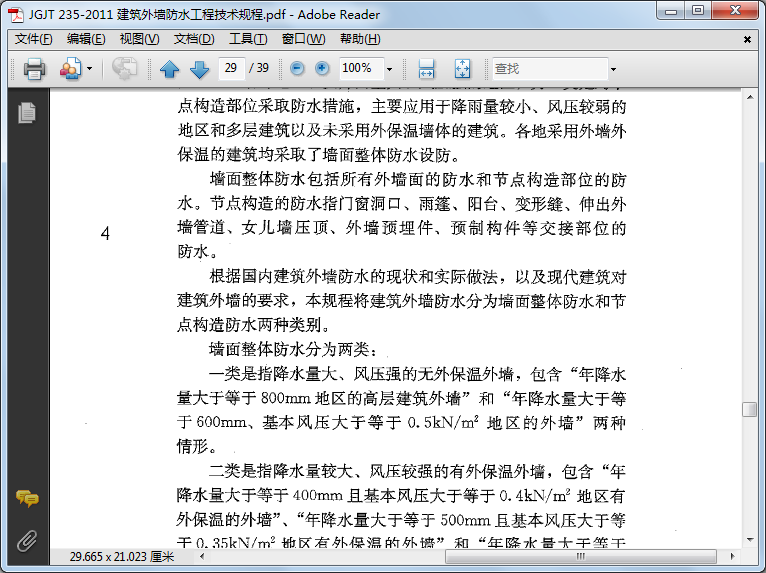Close the document with menu-bar X
Viewport: 766px width, 573px height.
pos(747,40)
